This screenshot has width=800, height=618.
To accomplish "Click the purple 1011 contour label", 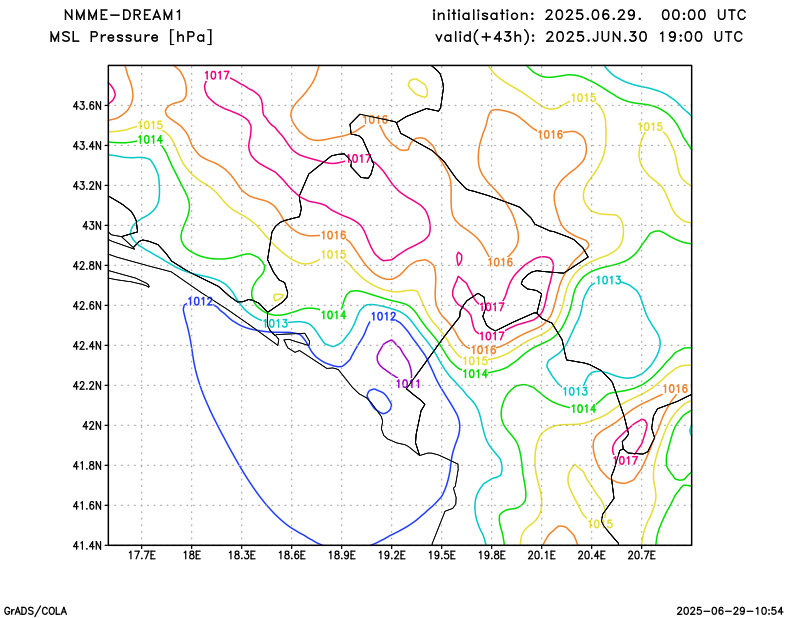I will pos(408,384).
